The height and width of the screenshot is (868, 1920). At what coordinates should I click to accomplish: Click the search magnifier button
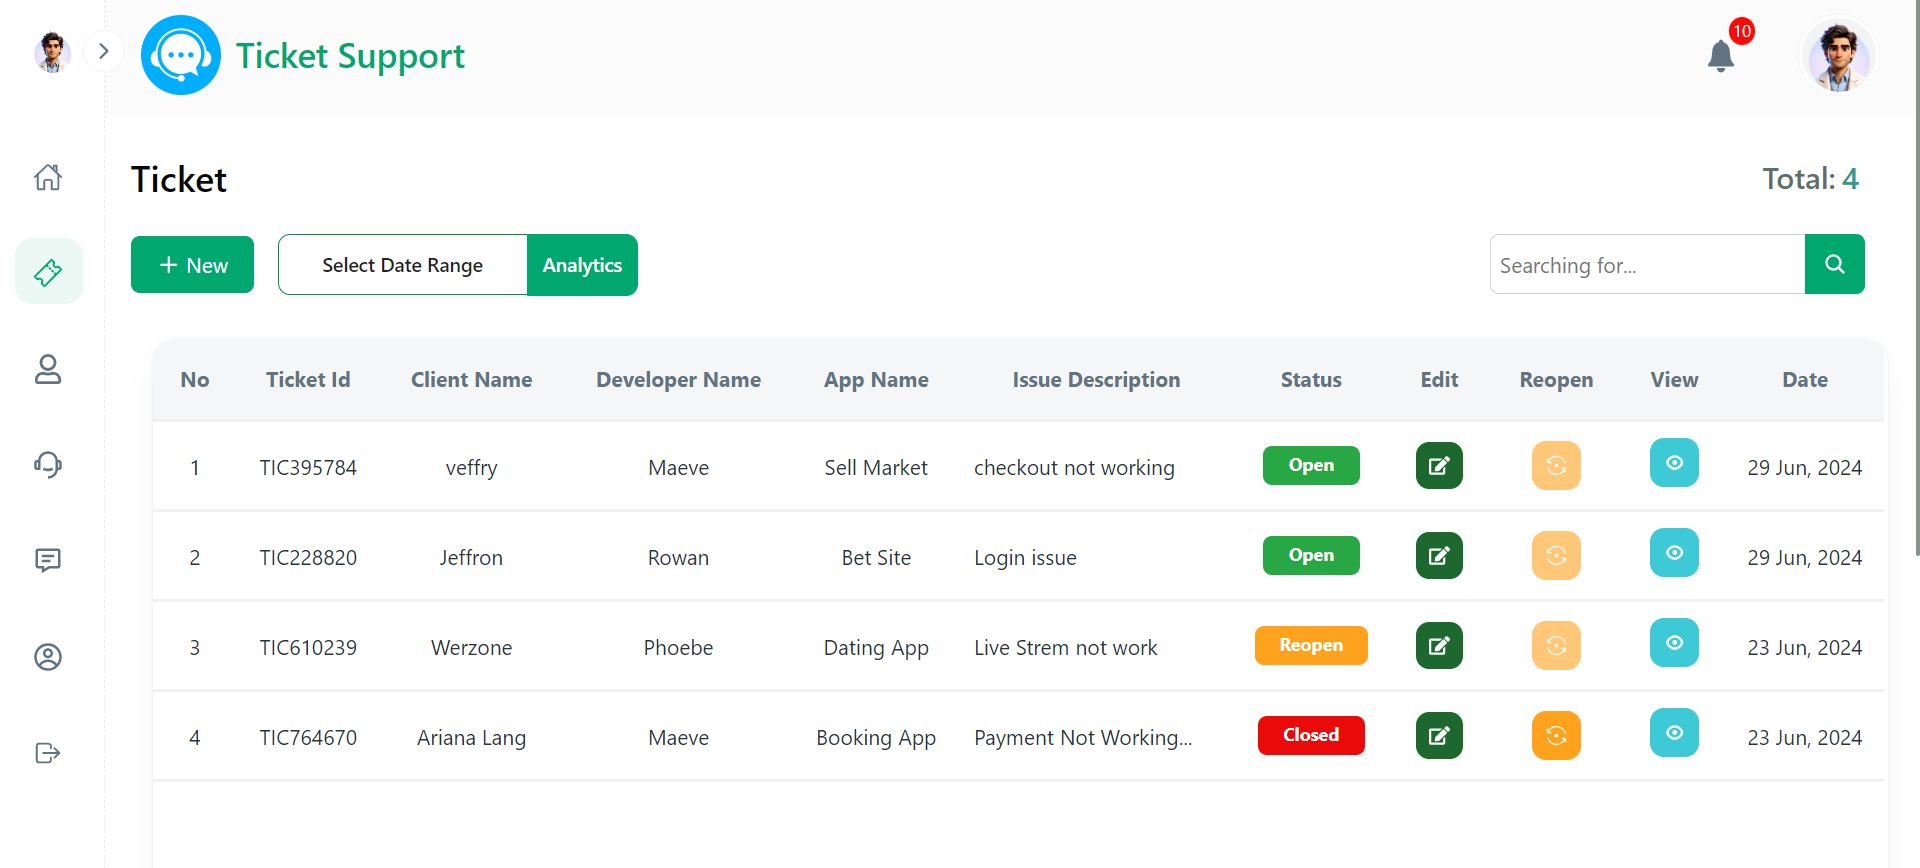tap(1834, 264)
